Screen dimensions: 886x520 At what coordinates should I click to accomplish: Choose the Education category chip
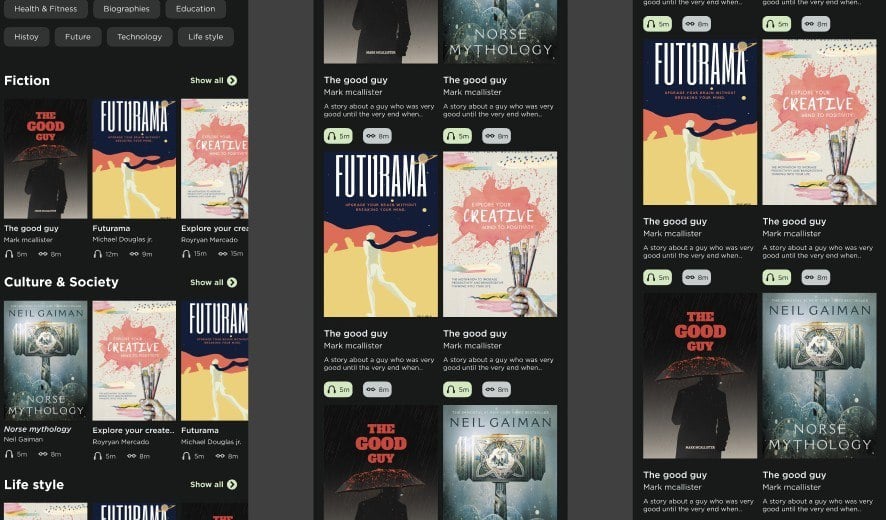(196, 8)
